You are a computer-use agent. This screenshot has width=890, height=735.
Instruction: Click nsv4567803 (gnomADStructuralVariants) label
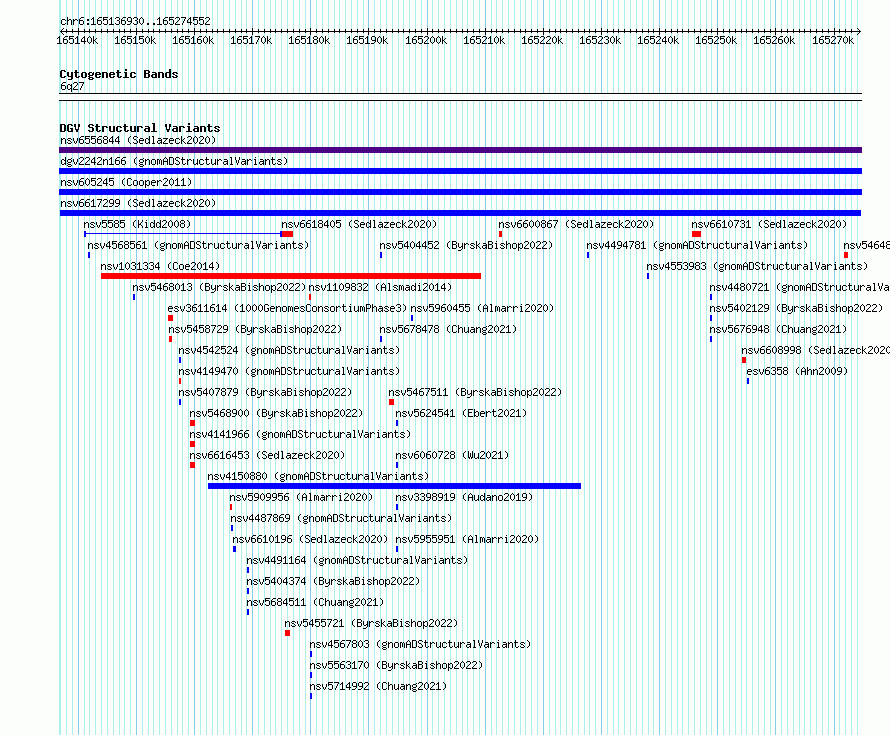[420, 644]
